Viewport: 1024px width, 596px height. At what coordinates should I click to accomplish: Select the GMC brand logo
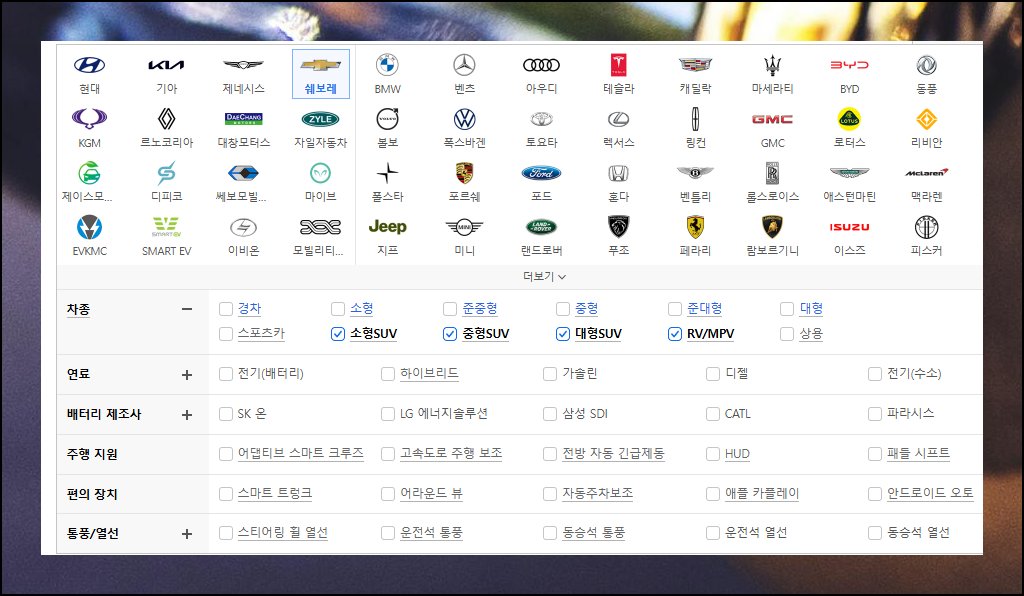coord(773,119)
